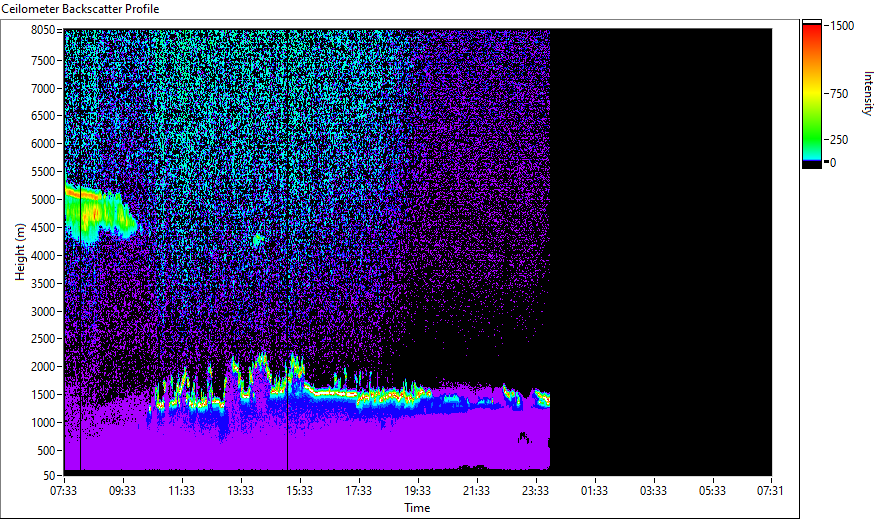The image size is (878, 519).
Task: Click the 05:33 time axis label
Action: click(x=712, y=491)
